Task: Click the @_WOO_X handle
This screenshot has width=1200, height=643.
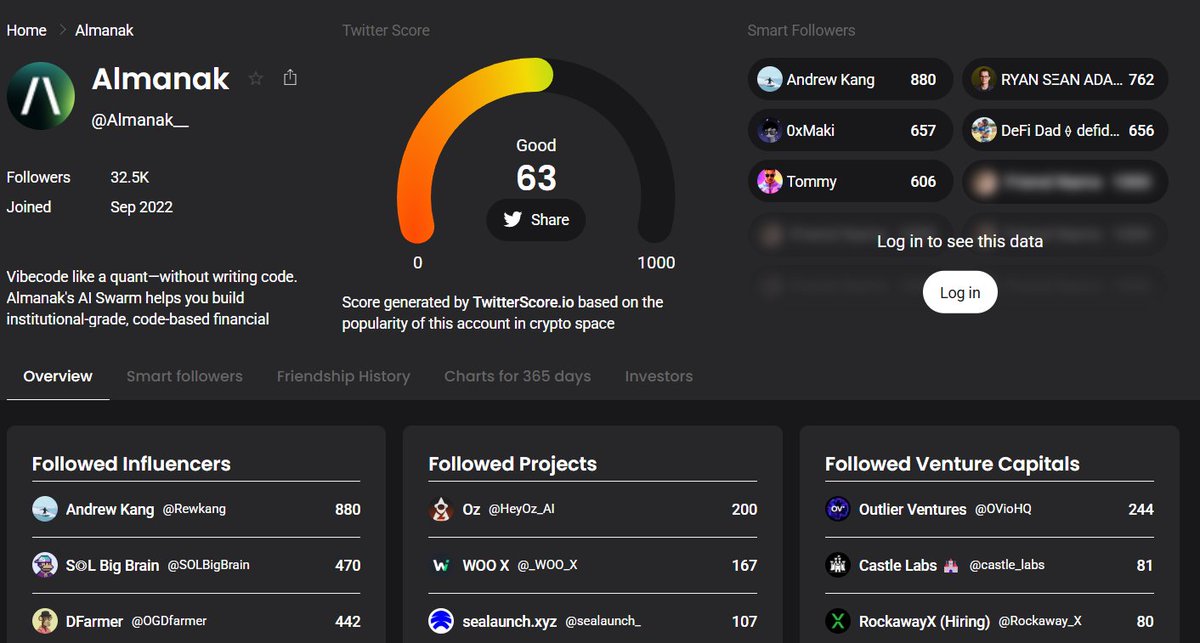Action: point(547,565)
